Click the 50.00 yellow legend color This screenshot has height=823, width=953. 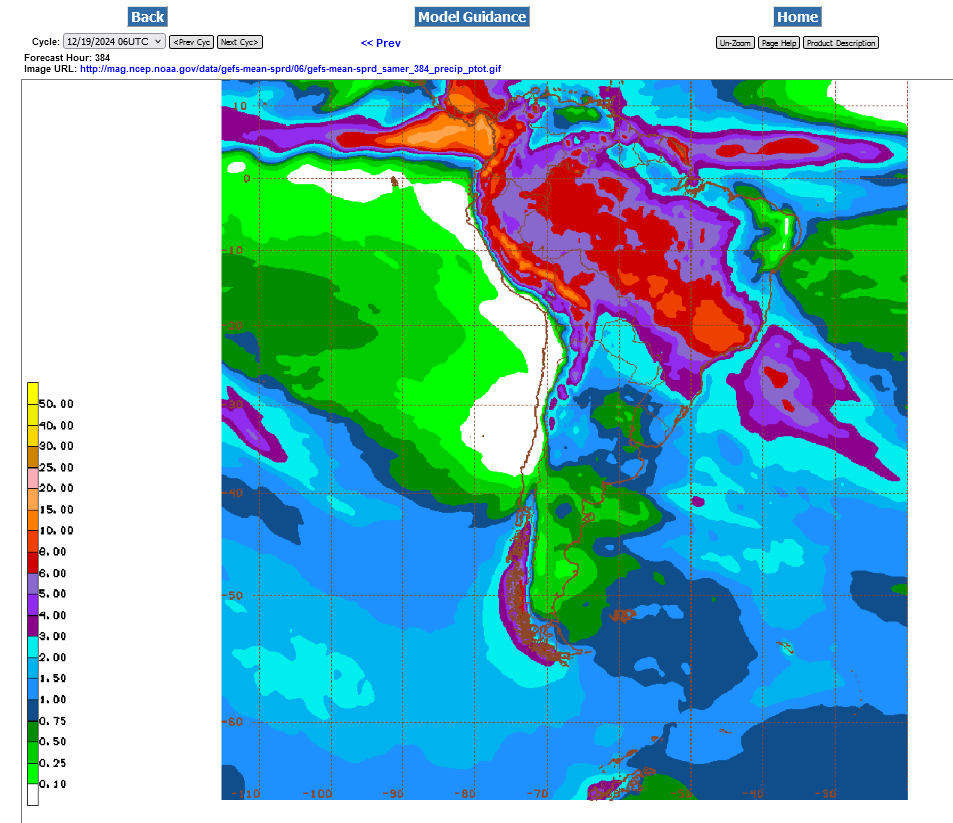pos(33,393)
